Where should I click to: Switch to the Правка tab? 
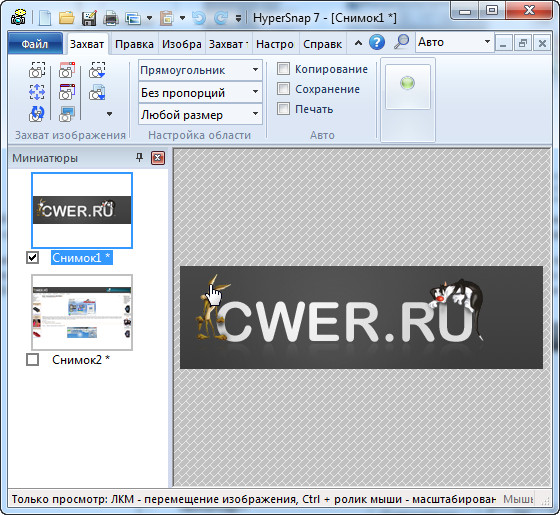coord(134,44)
